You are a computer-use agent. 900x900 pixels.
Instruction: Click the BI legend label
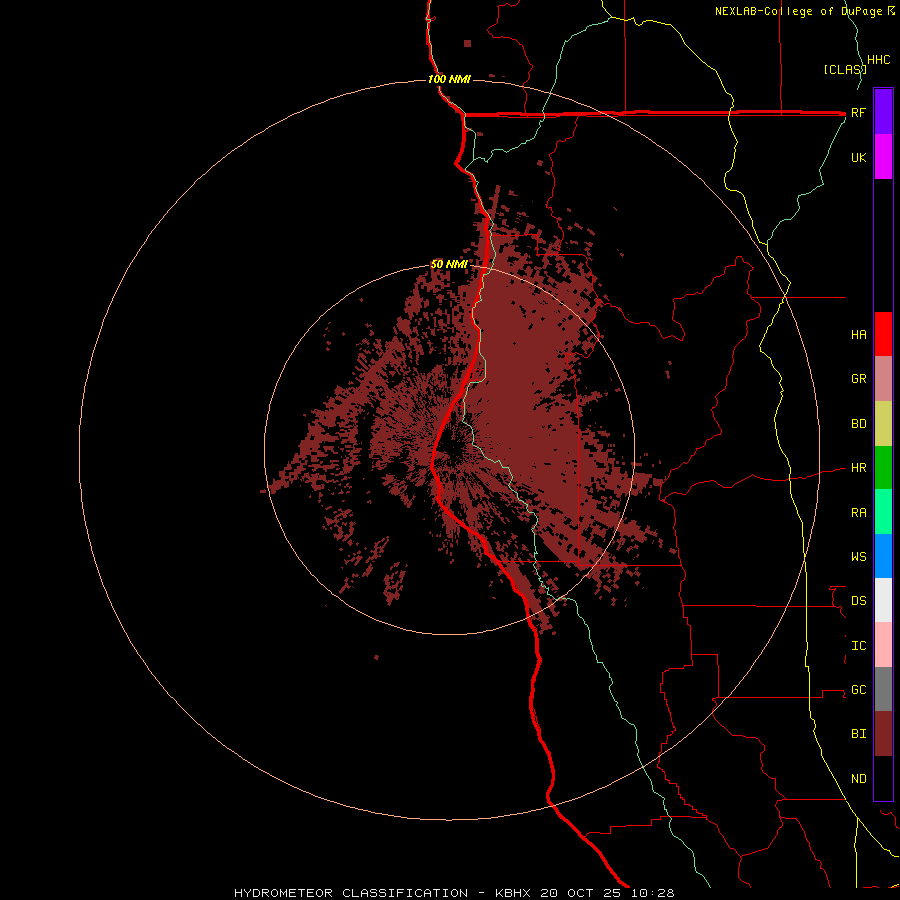[x=858, y=734]
